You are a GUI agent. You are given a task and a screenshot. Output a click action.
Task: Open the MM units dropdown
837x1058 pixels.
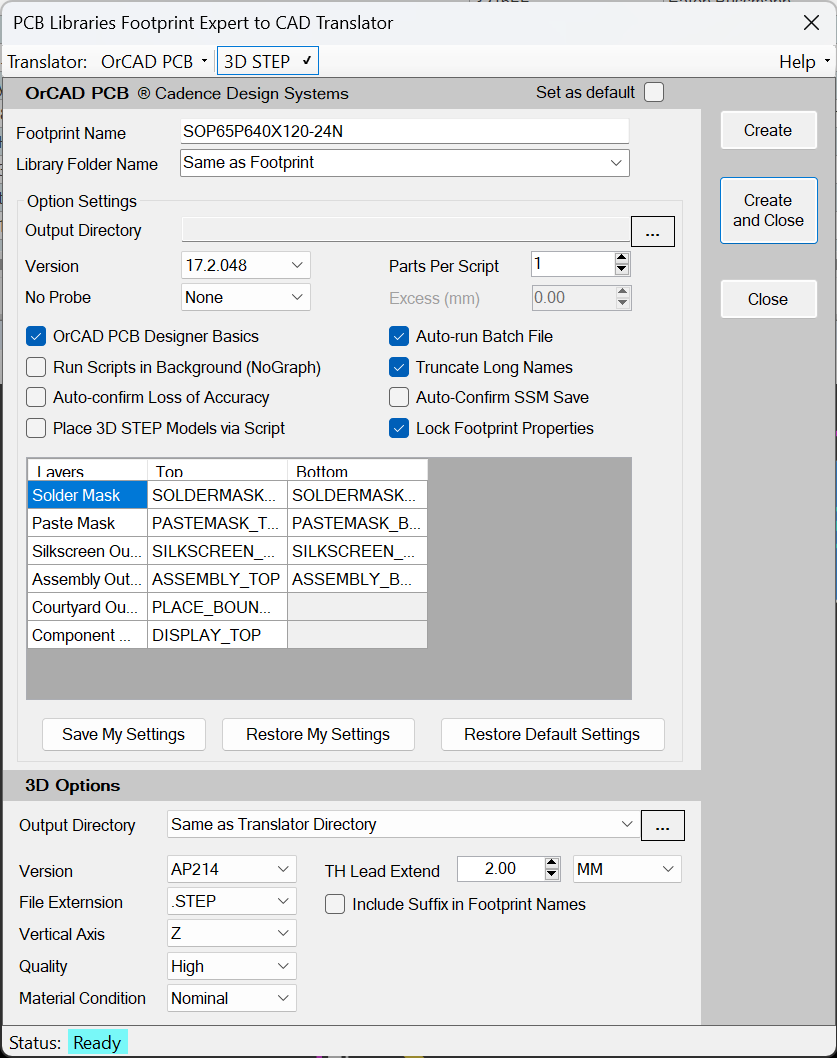627,869
